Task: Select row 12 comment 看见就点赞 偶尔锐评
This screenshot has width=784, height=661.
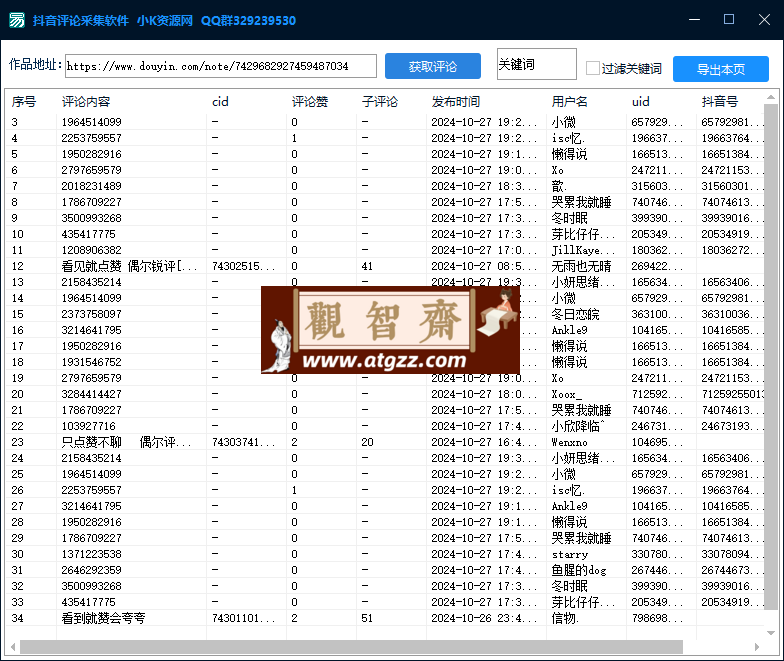Action: [x=130, y=266]
